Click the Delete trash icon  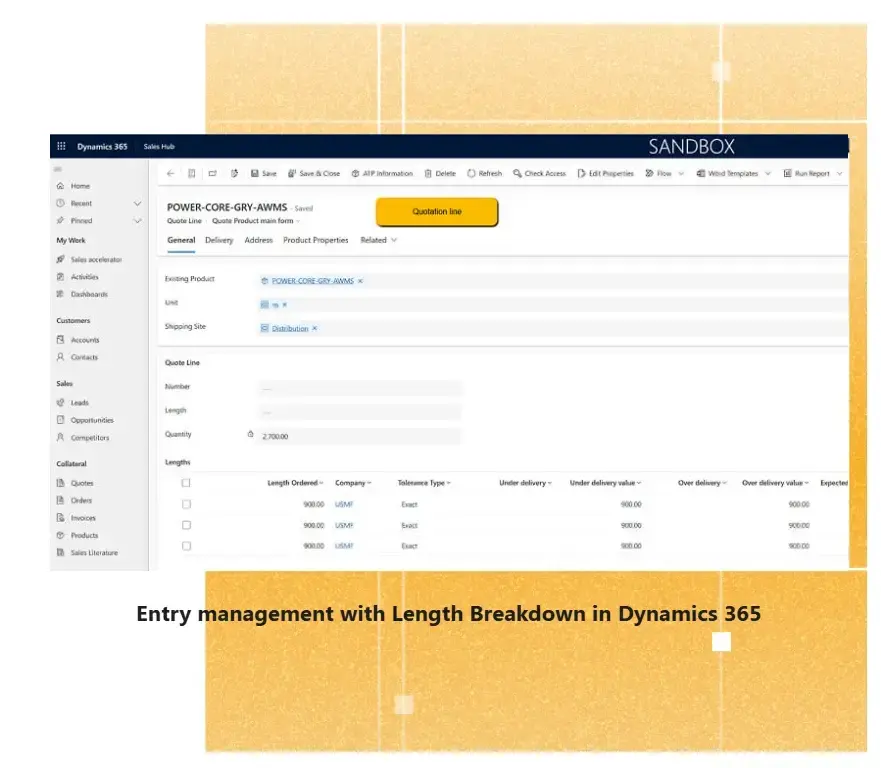pos(428,173)
